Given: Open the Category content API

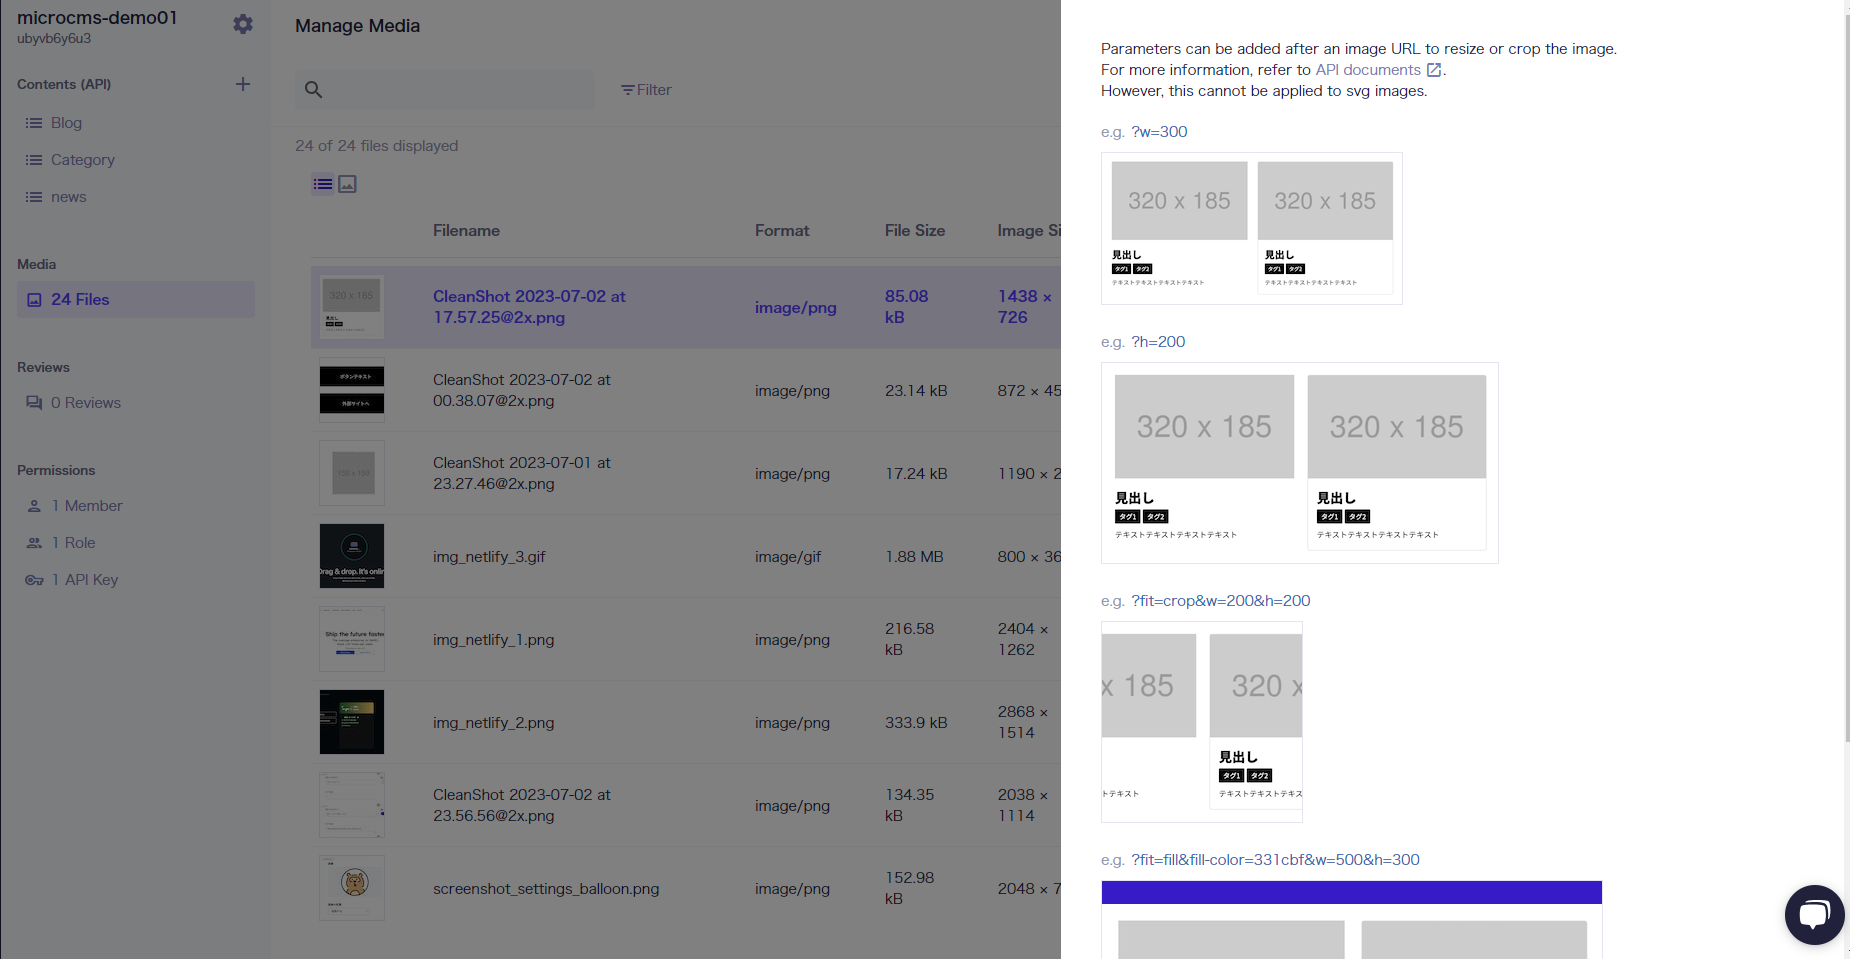Looking at the screenshot, I should tap(82, 160).
